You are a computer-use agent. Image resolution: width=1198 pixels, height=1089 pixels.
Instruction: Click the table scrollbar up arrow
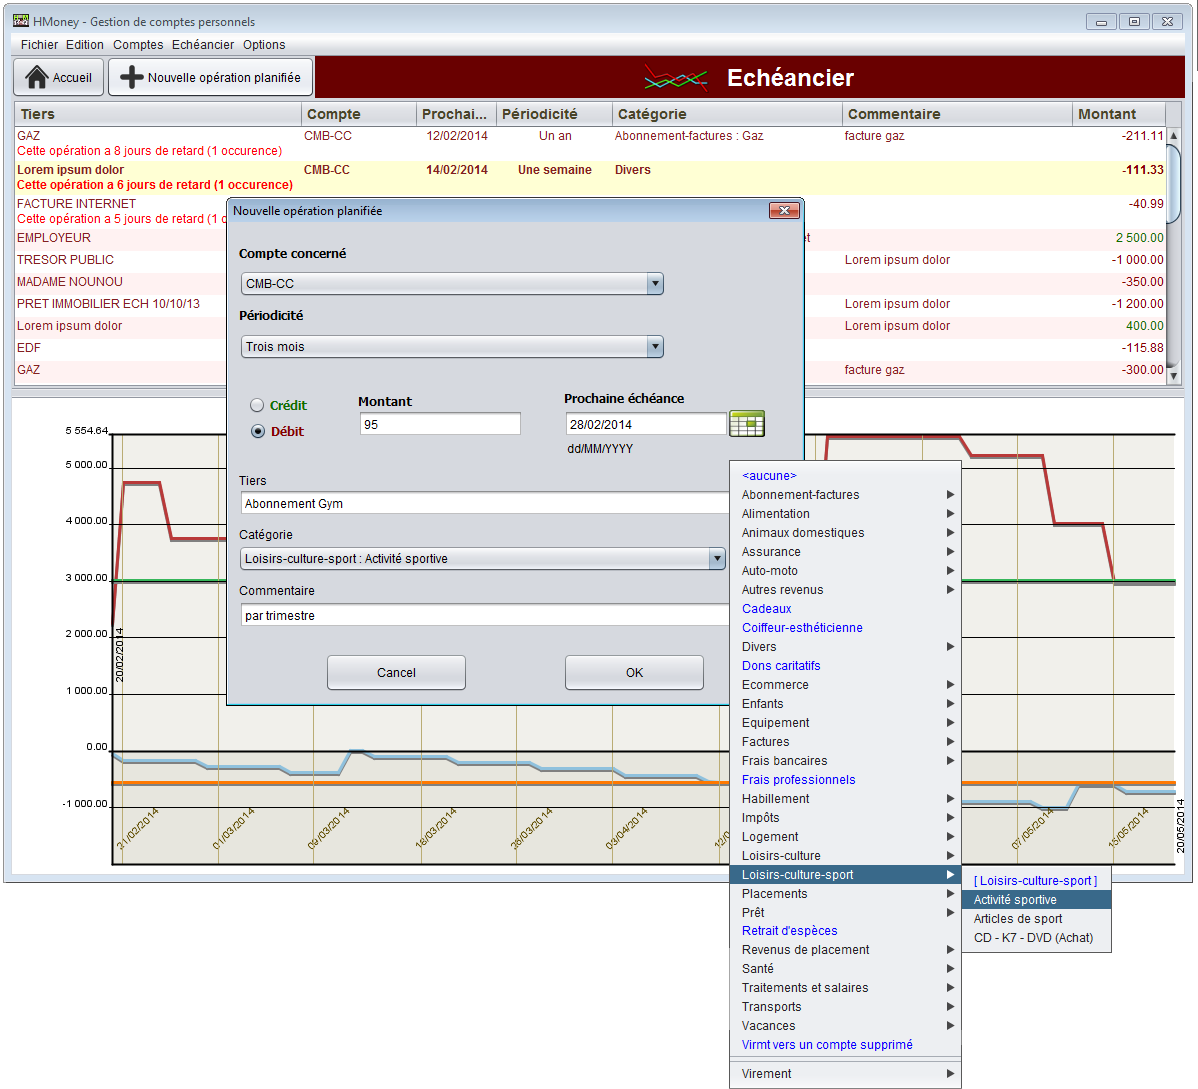pyautogui.click(x=1174, y=136)
